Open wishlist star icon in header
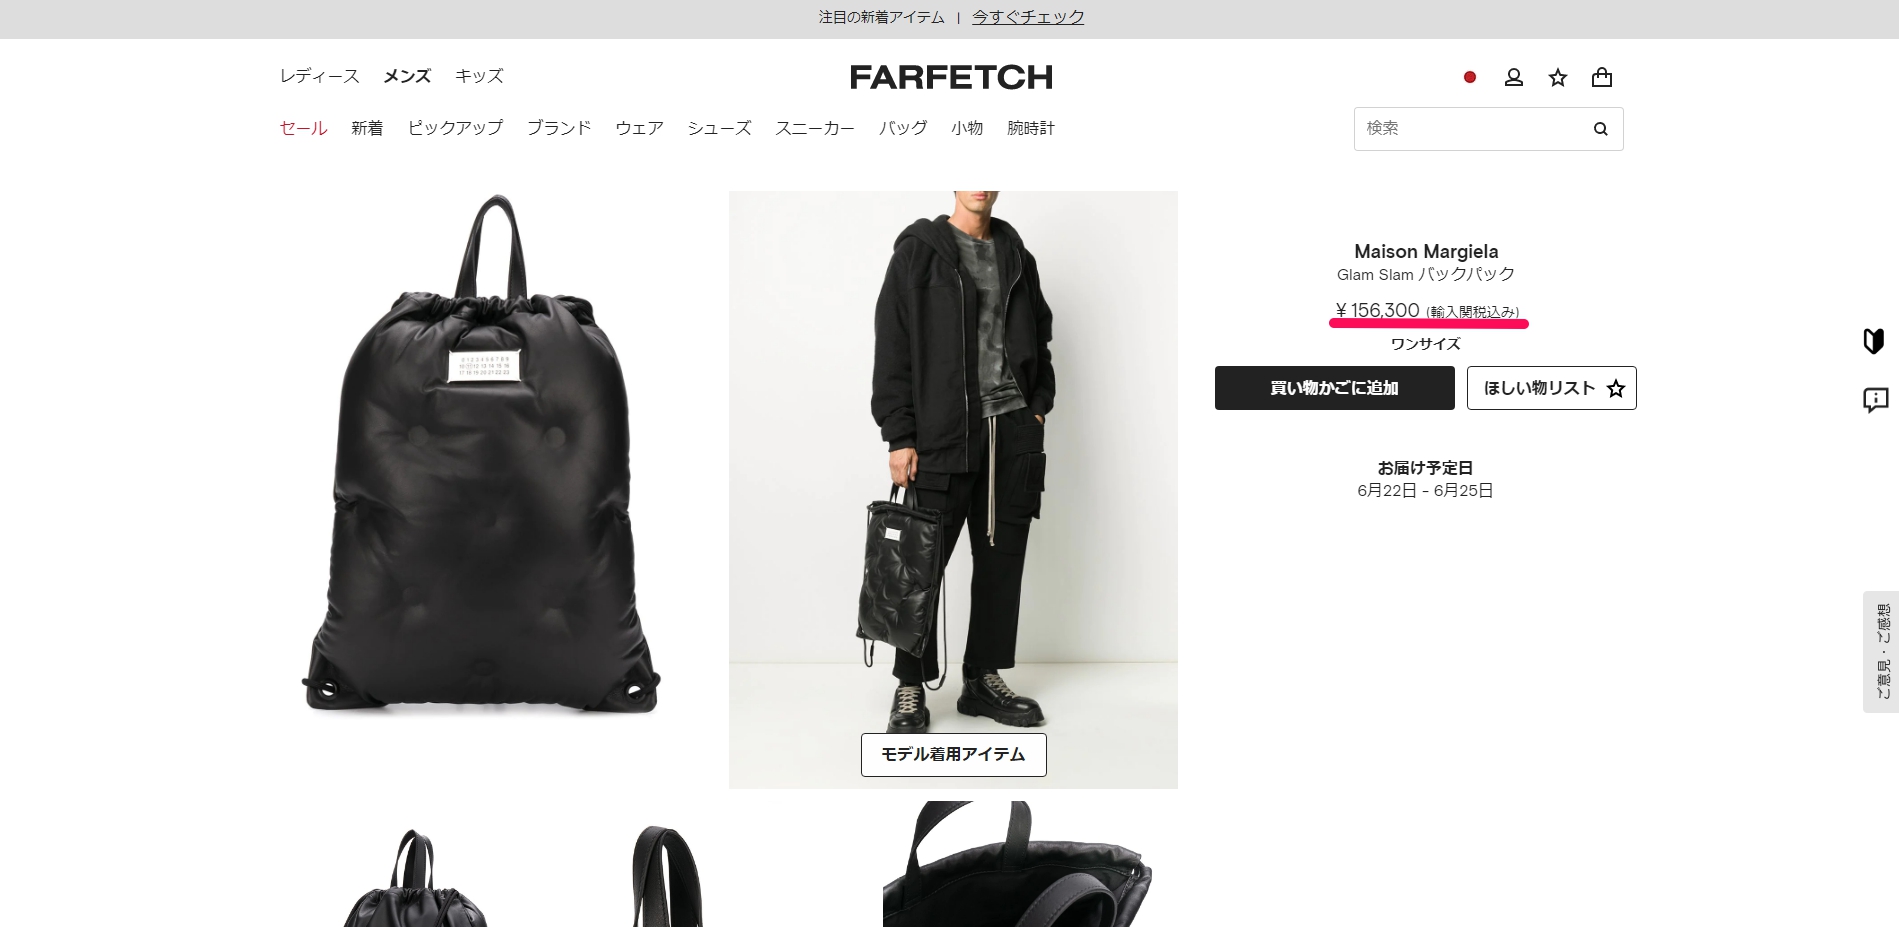The width and height of the screenshot is (1899, 927). click(x=1558, y=77)
